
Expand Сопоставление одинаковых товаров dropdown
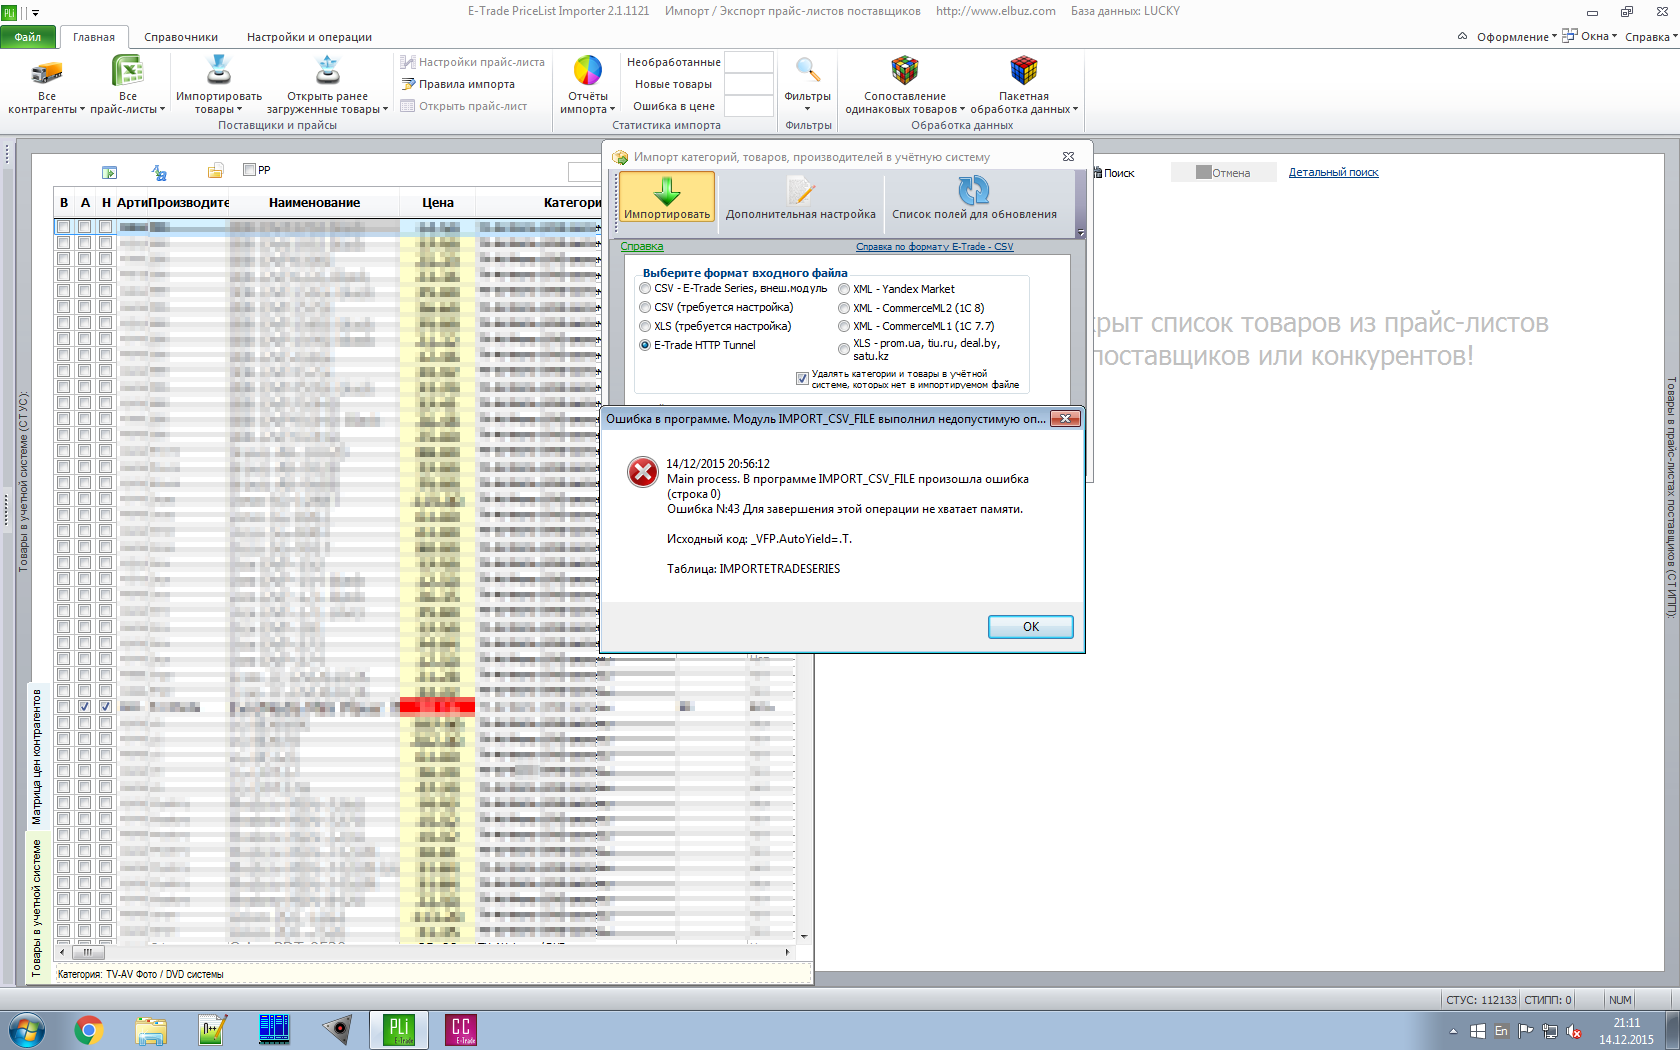pos(963,110)
